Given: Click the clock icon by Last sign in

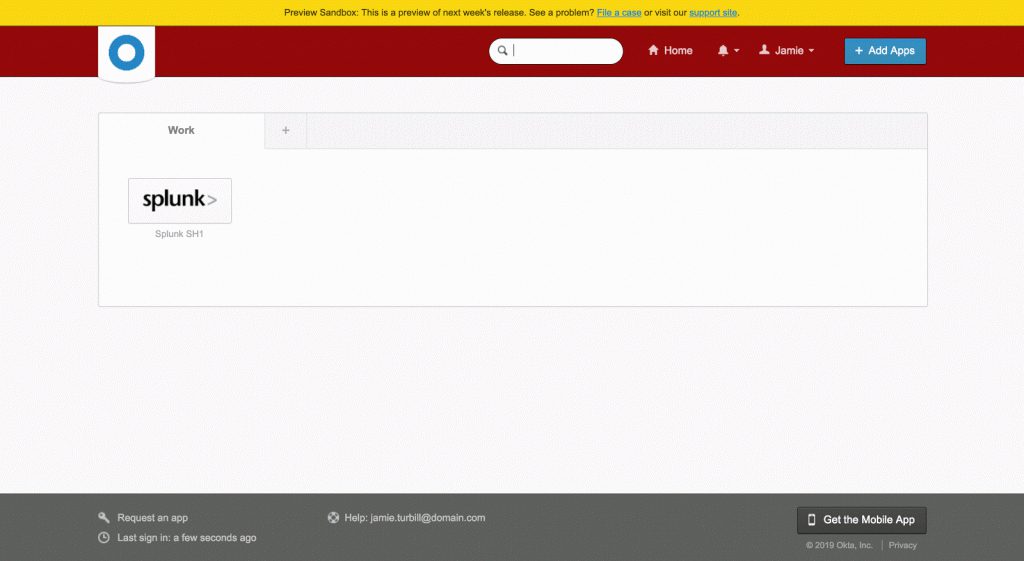Looking at the screenshot, I should (104, 537).
